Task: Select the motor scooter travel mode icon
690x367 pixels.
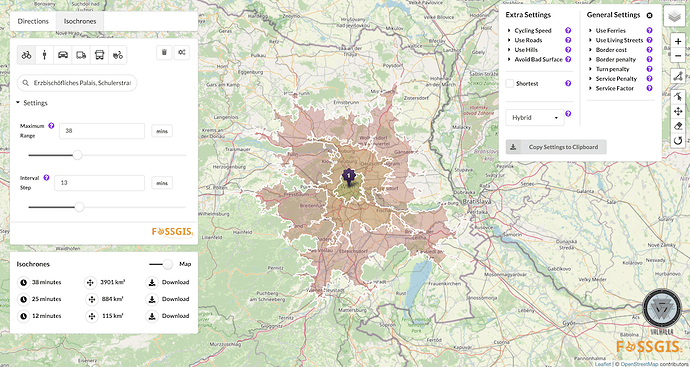Action: pos(117,55)
